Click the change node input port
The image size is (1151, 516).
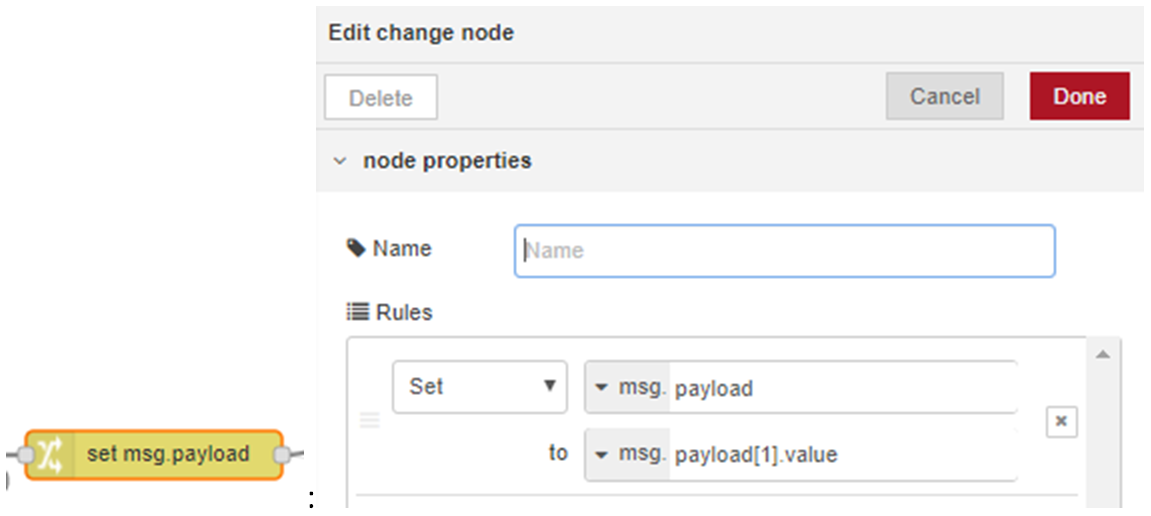tap(26, 456)
